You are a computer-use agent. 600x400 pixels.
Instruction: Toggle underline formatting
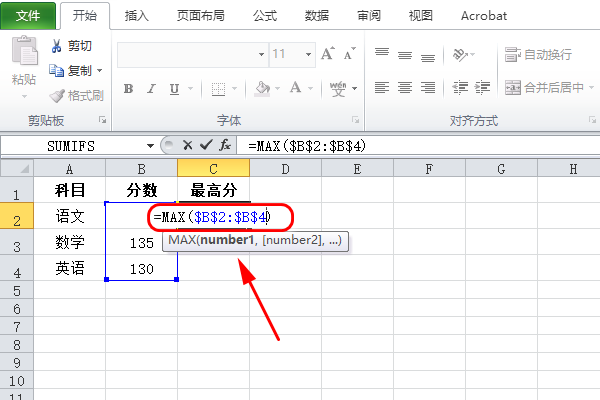(x=174, y=89)
